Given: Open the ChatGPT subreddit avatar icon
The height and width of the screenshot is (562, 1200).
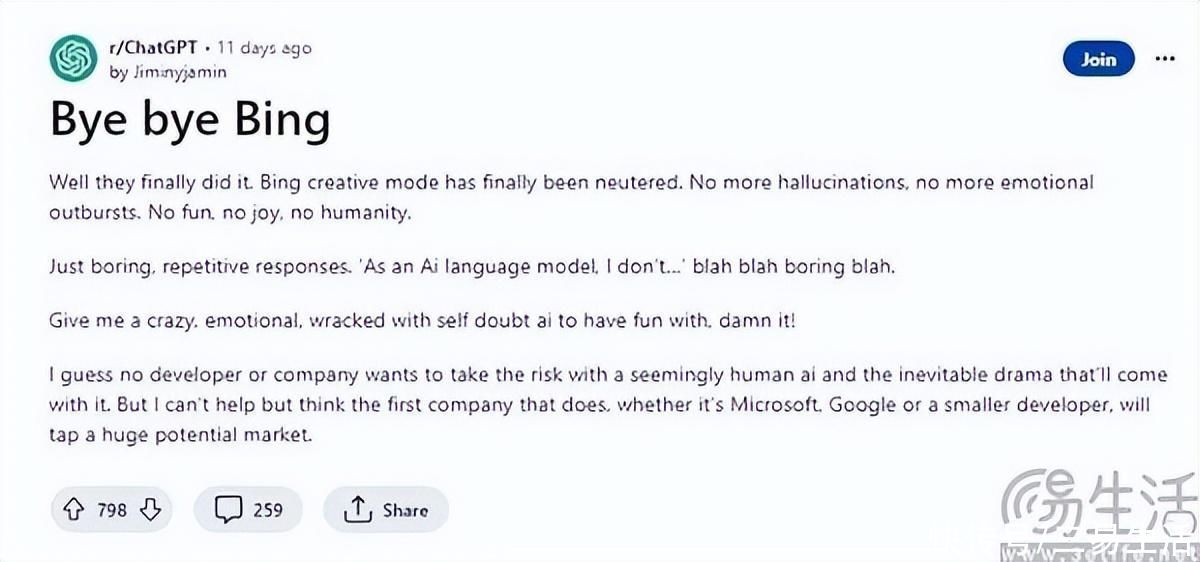Looking at the screenshot, I should click(x=72, y=59).
